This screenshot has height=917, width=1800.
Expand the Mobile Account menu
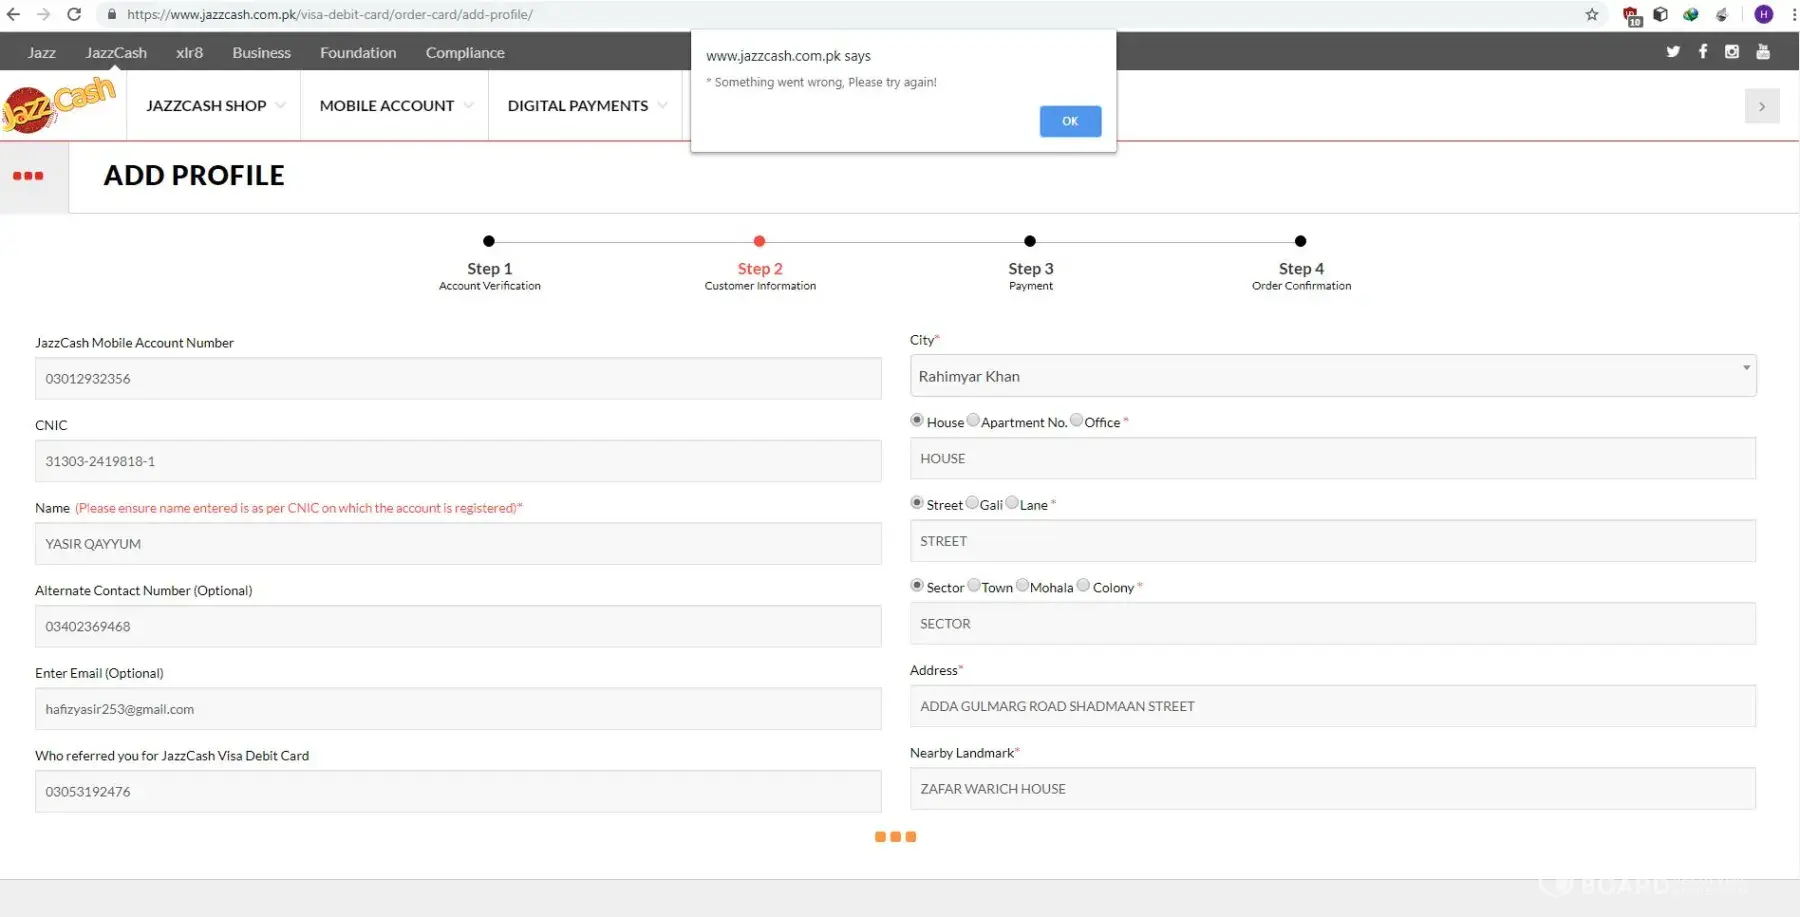tap(395, 106)
